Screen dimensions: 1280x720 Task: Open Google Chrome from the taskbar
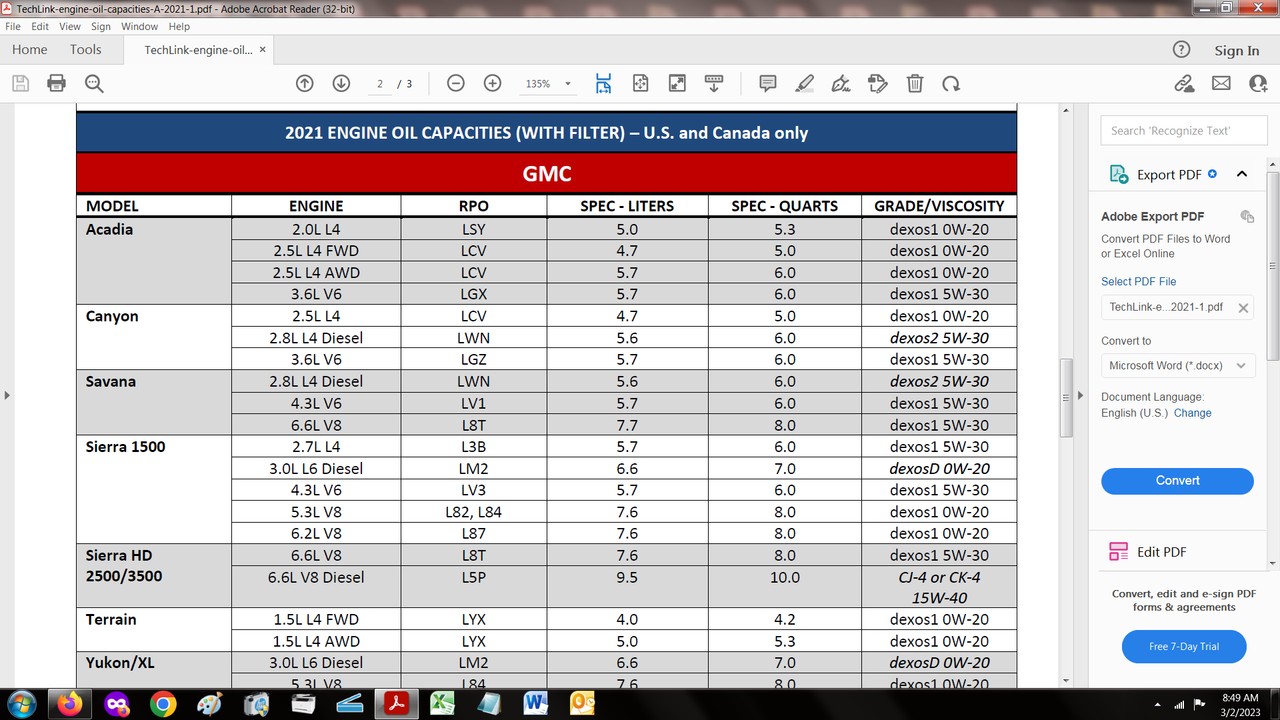tap(163, 704)
